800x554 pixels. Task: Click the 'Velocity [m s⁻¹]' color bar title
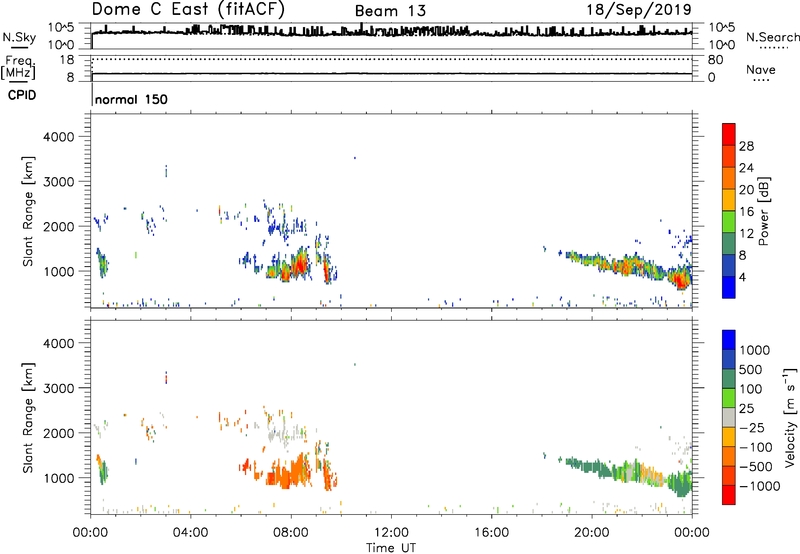tap(790, 417)
